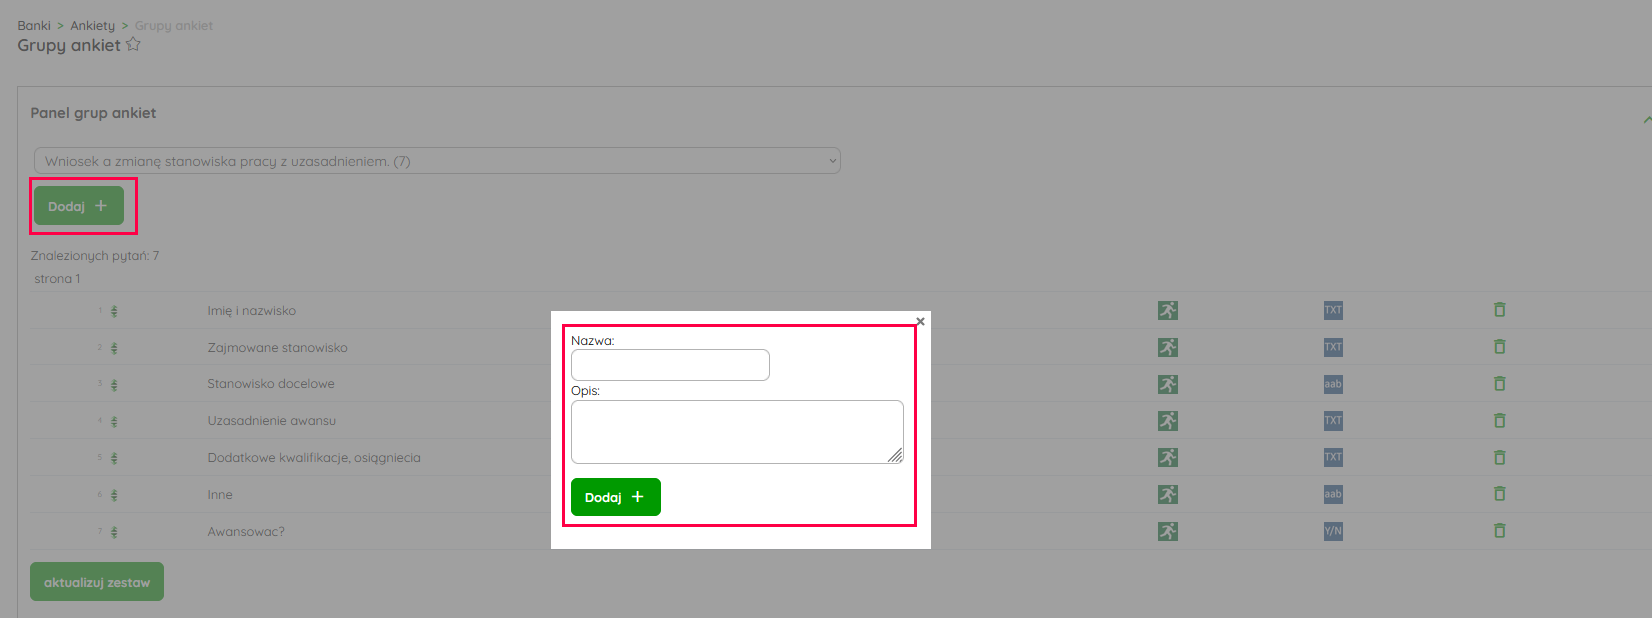Click the reorder arrows icon for Inne row
Image resolution: width=1652 pixels, height=618 pixels.
pos(114,495)
